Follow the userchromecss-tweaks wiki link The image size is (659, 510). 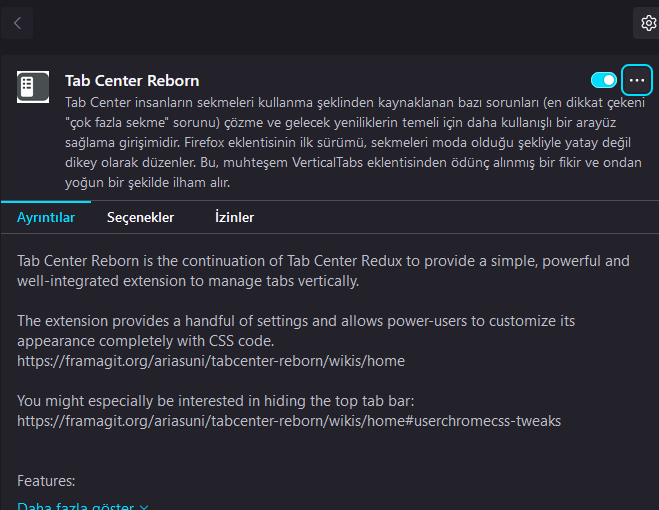(x=289, y=420)
